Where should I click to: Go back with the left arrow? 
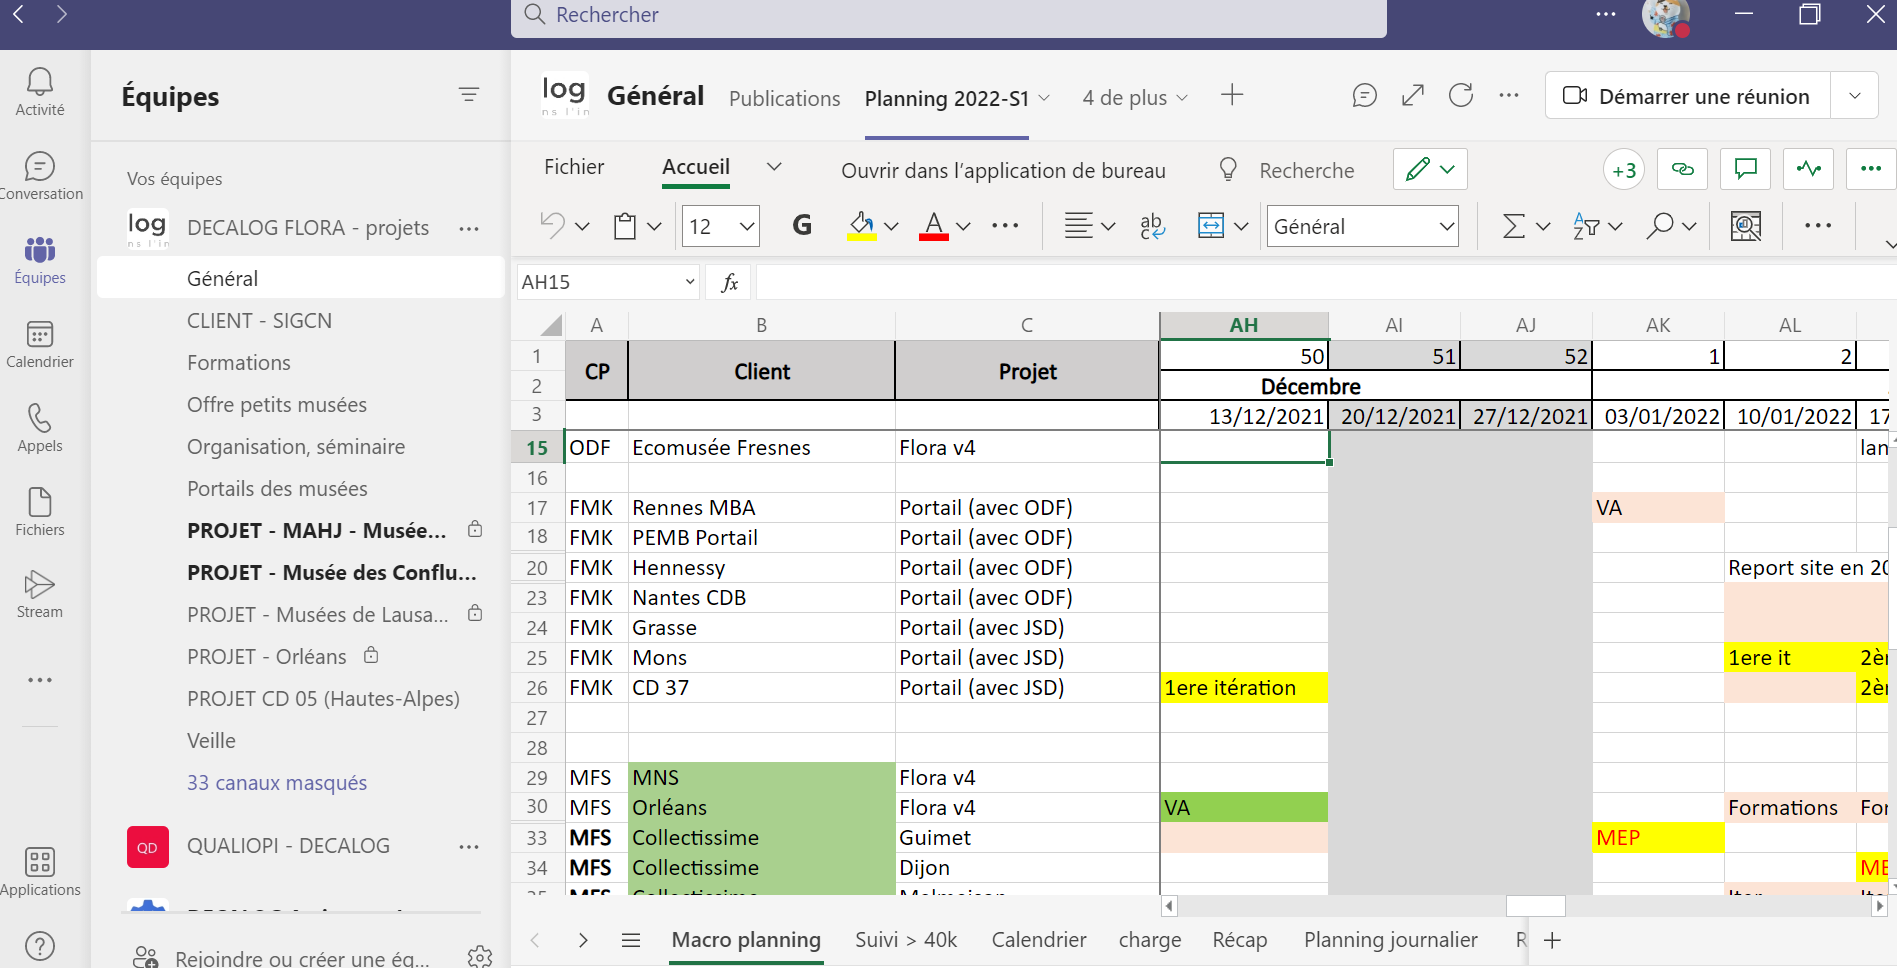[x=19, y=13]
